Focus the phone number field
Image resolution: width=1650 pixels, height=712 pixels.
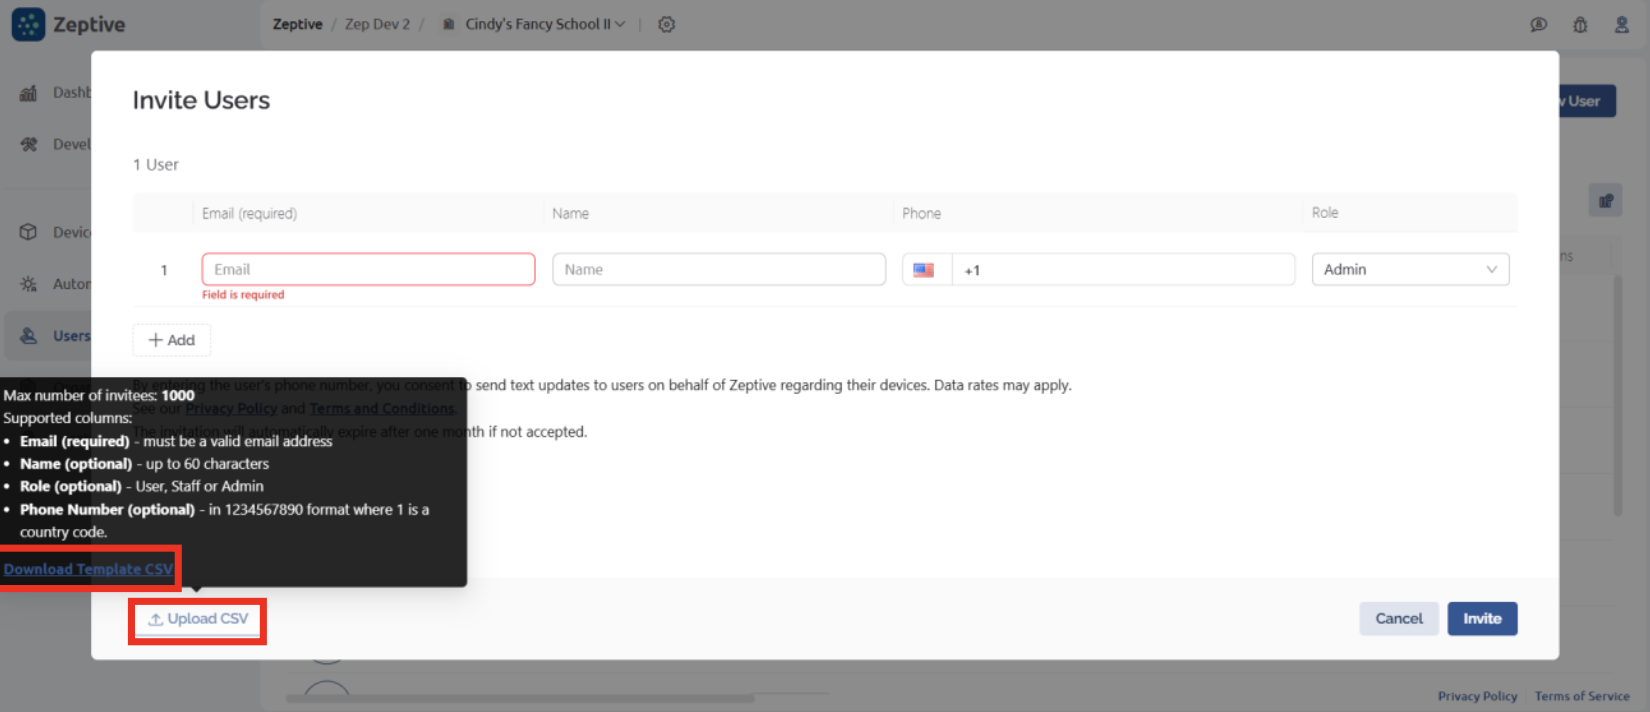[x=1123, y=270]
